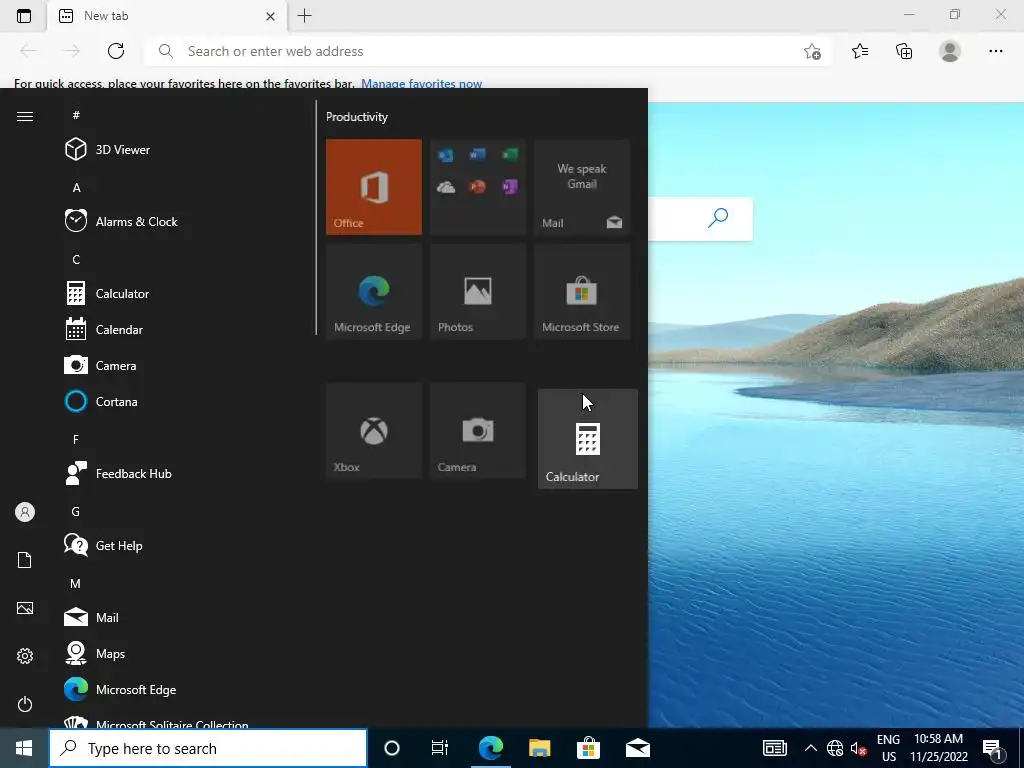Image resolution: width=1024 pixels, height=768 pixels.
Task: Open Task View on taskbar
Action: tap(440, 748)
